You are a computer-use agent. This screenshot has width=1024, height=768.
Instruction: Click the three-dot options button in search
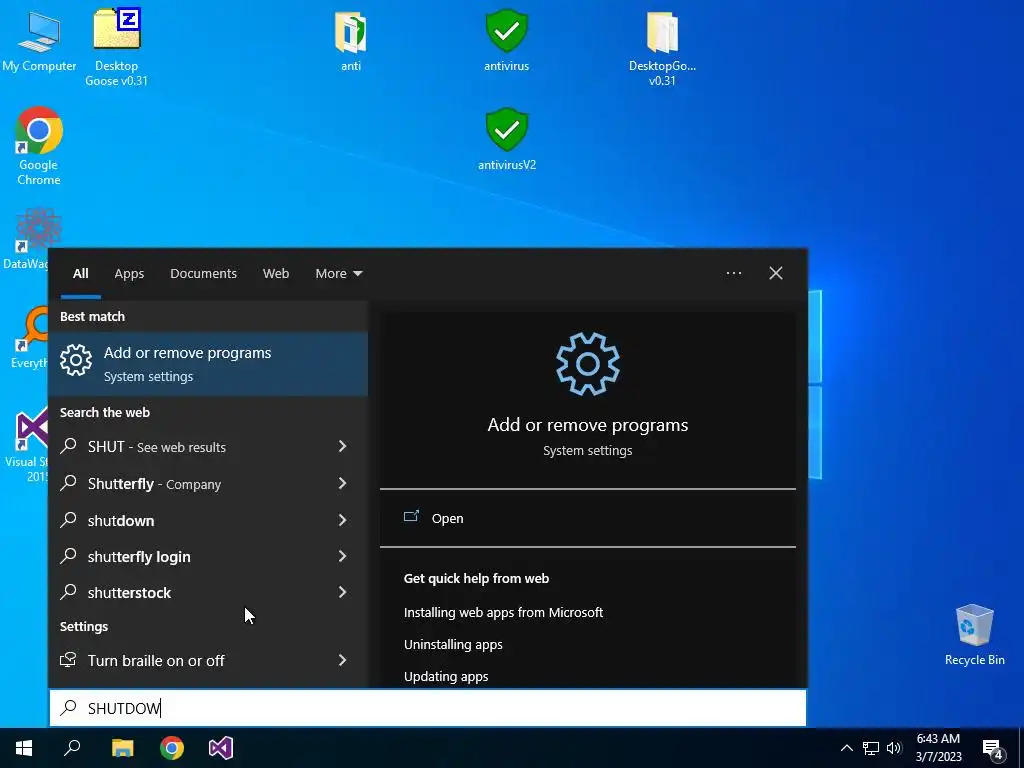734,273
